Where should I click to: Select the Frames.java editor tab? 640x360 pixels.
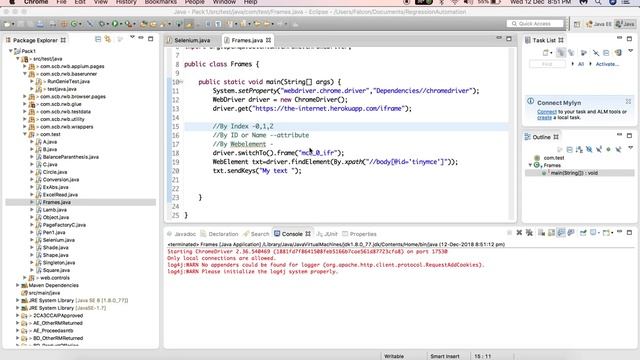pos(247,40)
